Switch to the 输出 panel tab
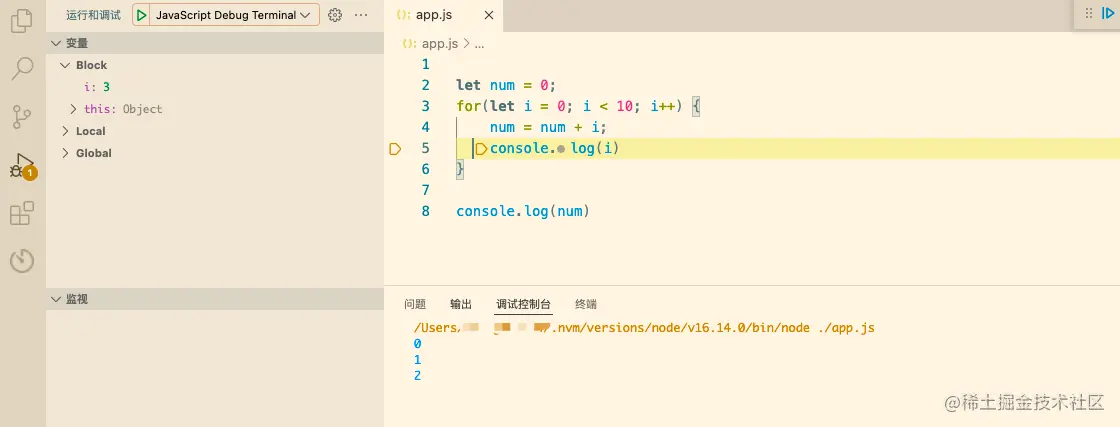1120x427 pixels. 461,304
